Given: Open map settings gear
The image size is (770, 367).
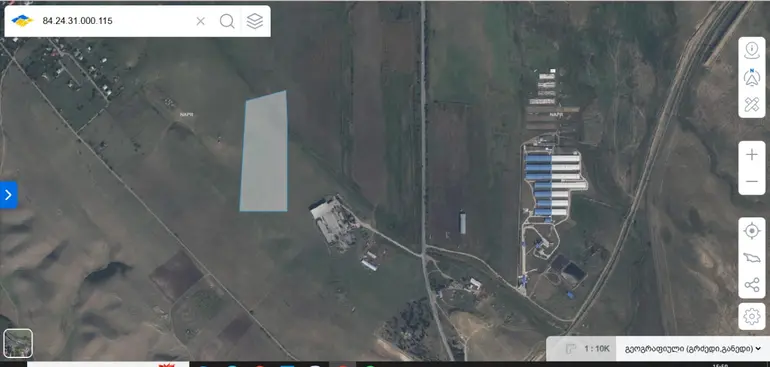Looking at the screenshot, I should click(751, 316).
